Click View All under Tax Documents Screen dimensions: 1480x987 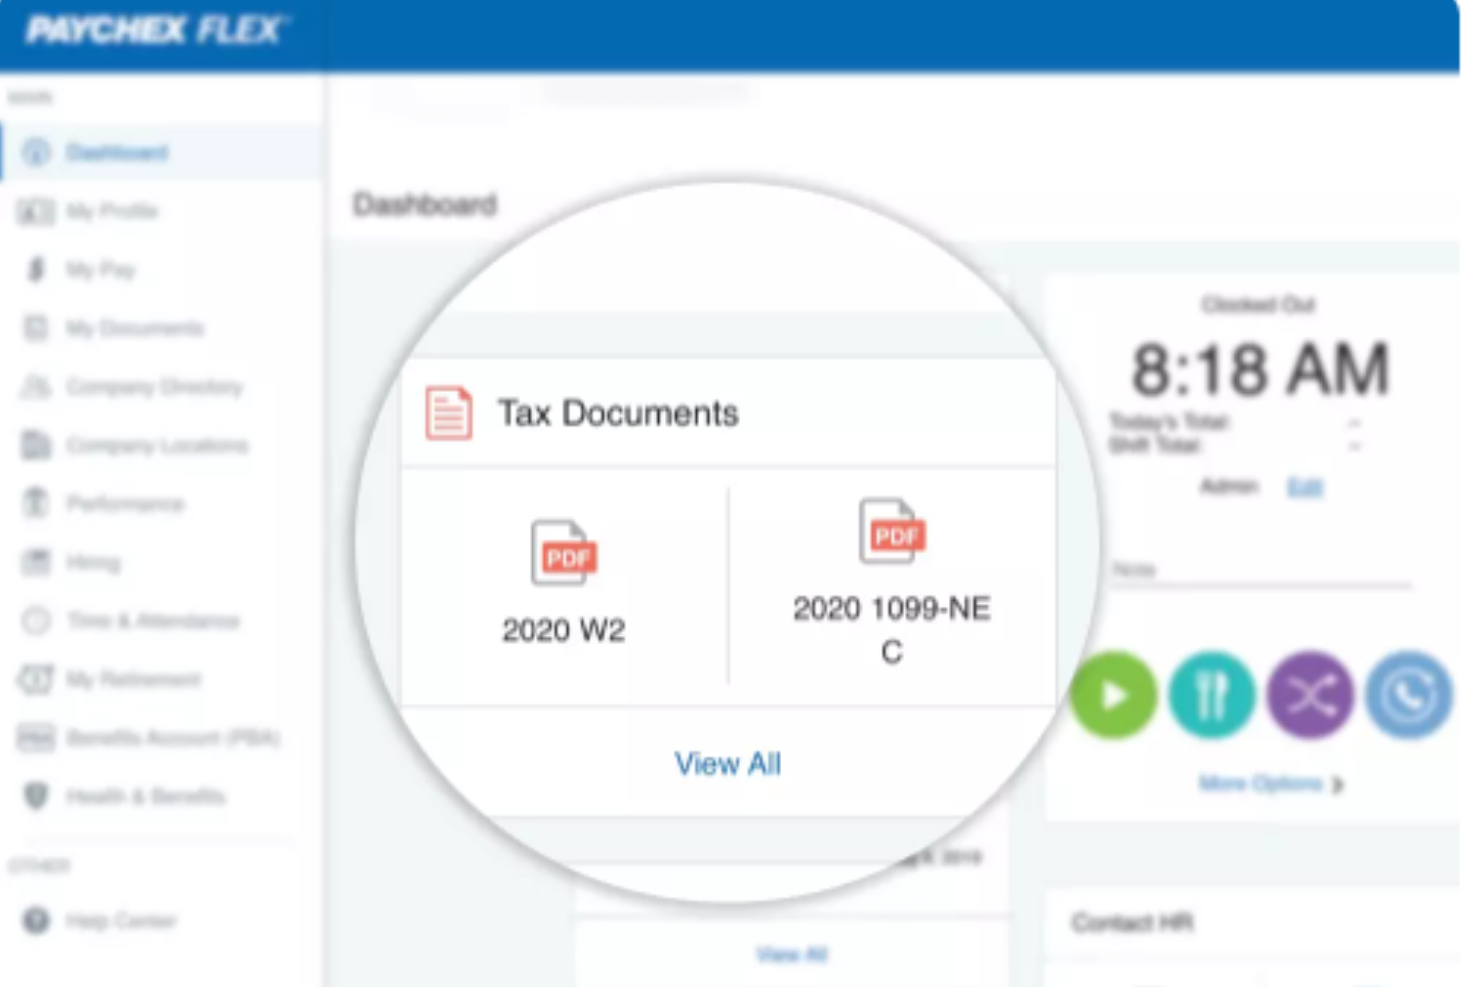tap(727, 764)
